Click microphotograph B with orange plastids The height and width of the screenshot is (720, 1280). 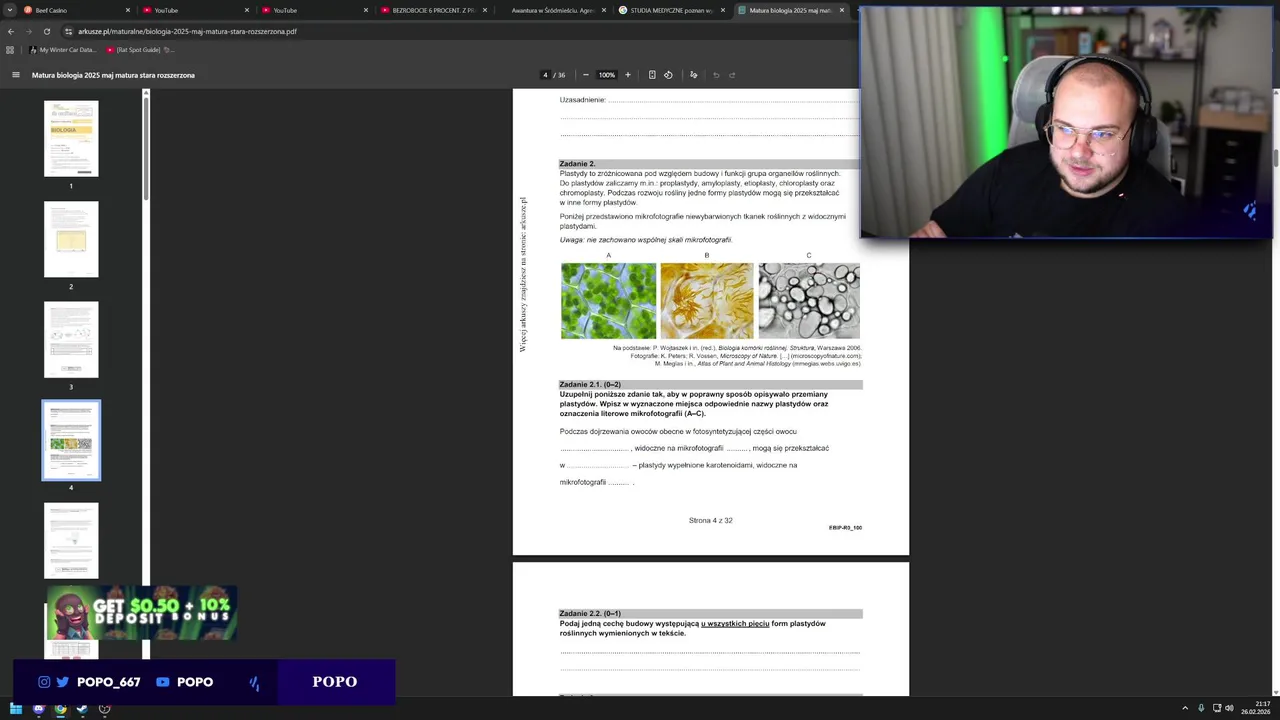707,301
